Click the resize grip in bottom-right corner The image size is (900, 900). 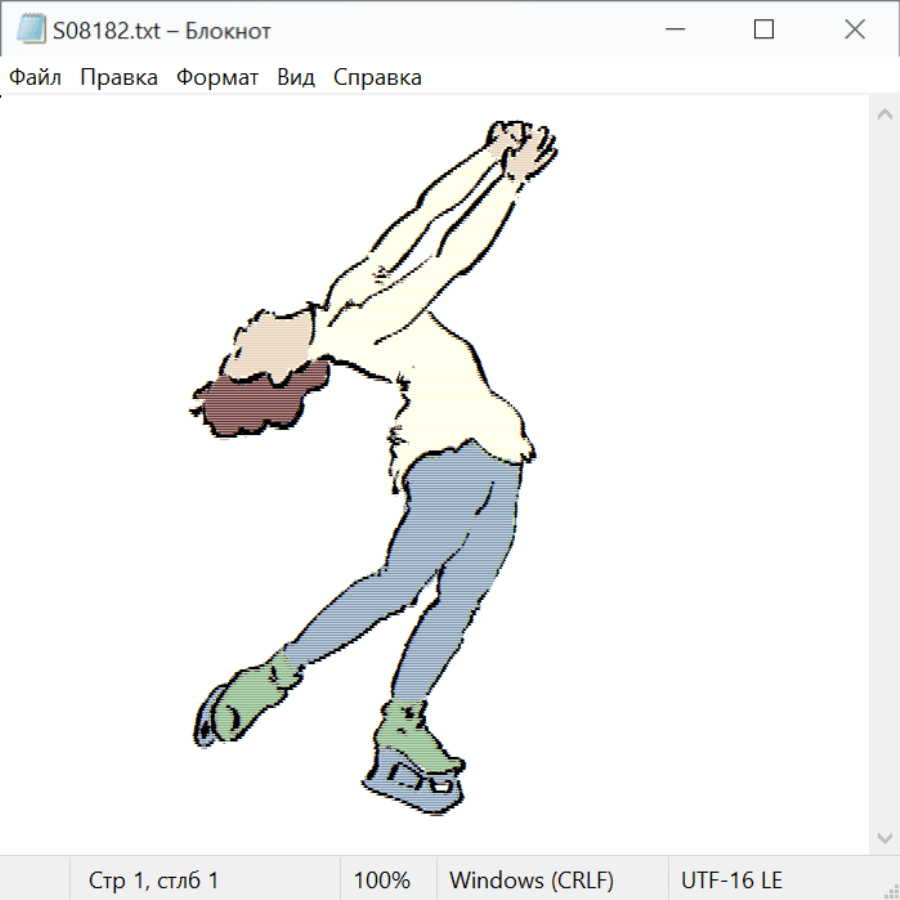pyautogui.click(x=891, y=891)
